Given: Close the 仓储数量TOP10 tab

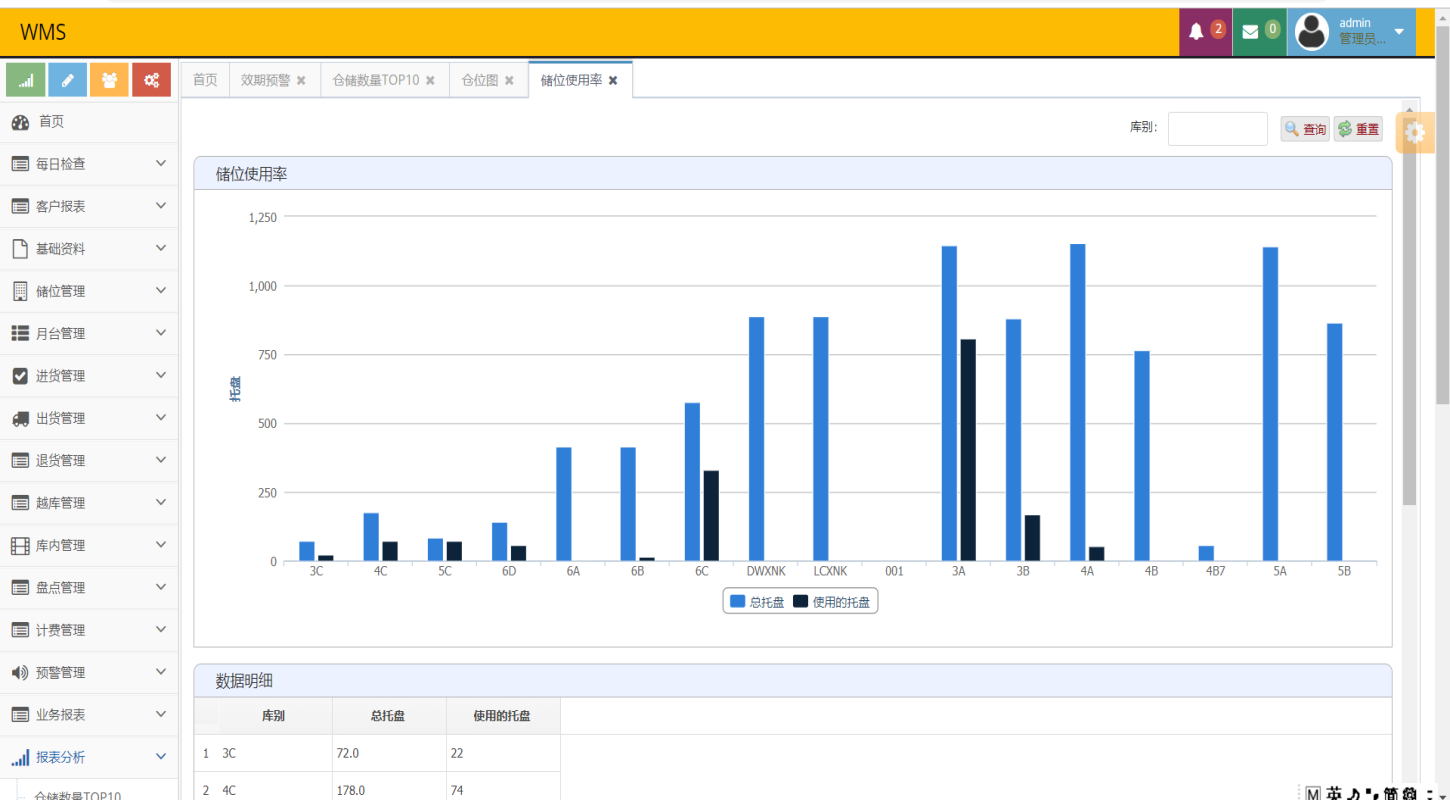Looking at the screenshot, I should click(x=430, y=80).
